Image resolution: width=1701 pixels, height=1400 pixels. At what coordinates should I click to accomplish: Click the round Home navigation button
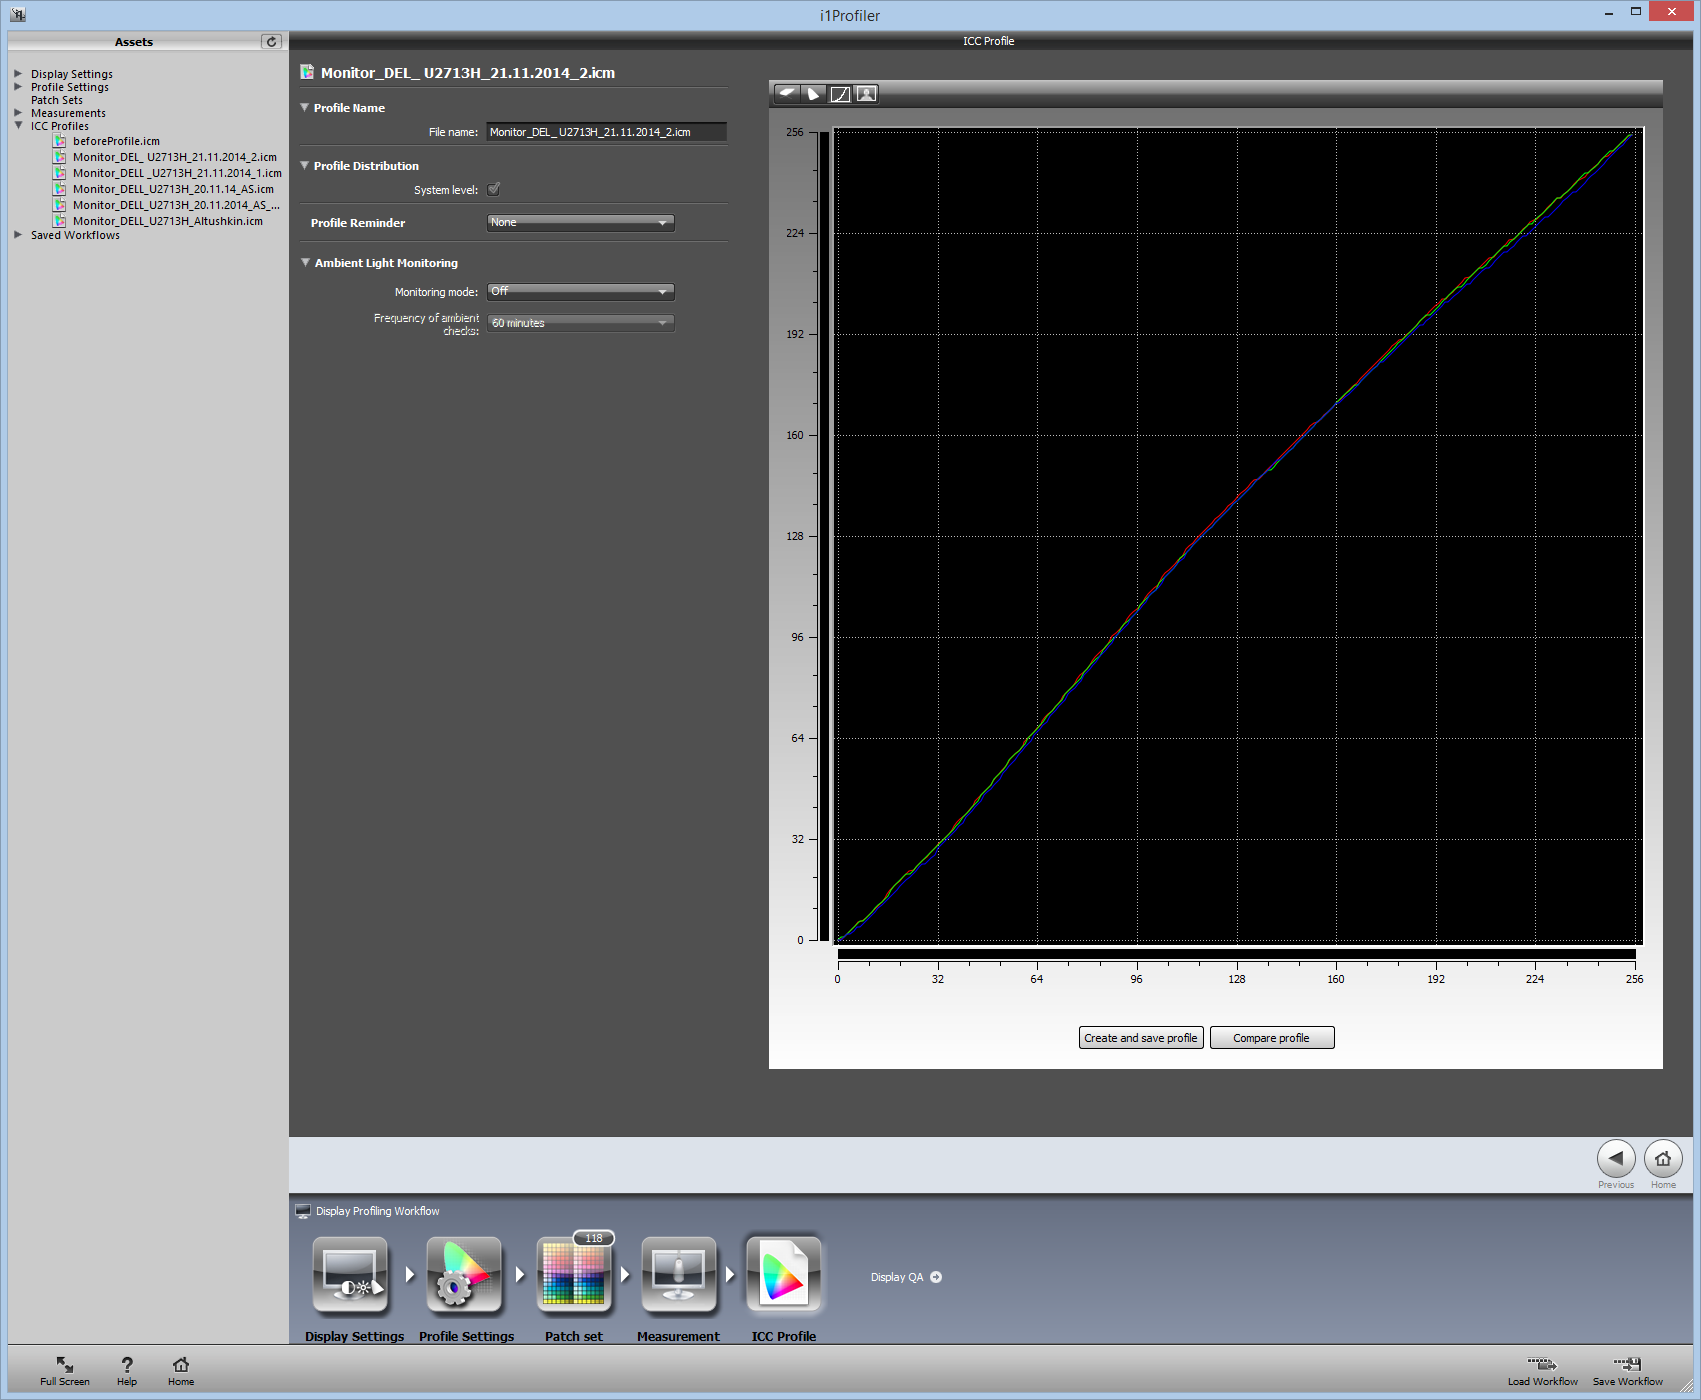tap(1663, 1159)
